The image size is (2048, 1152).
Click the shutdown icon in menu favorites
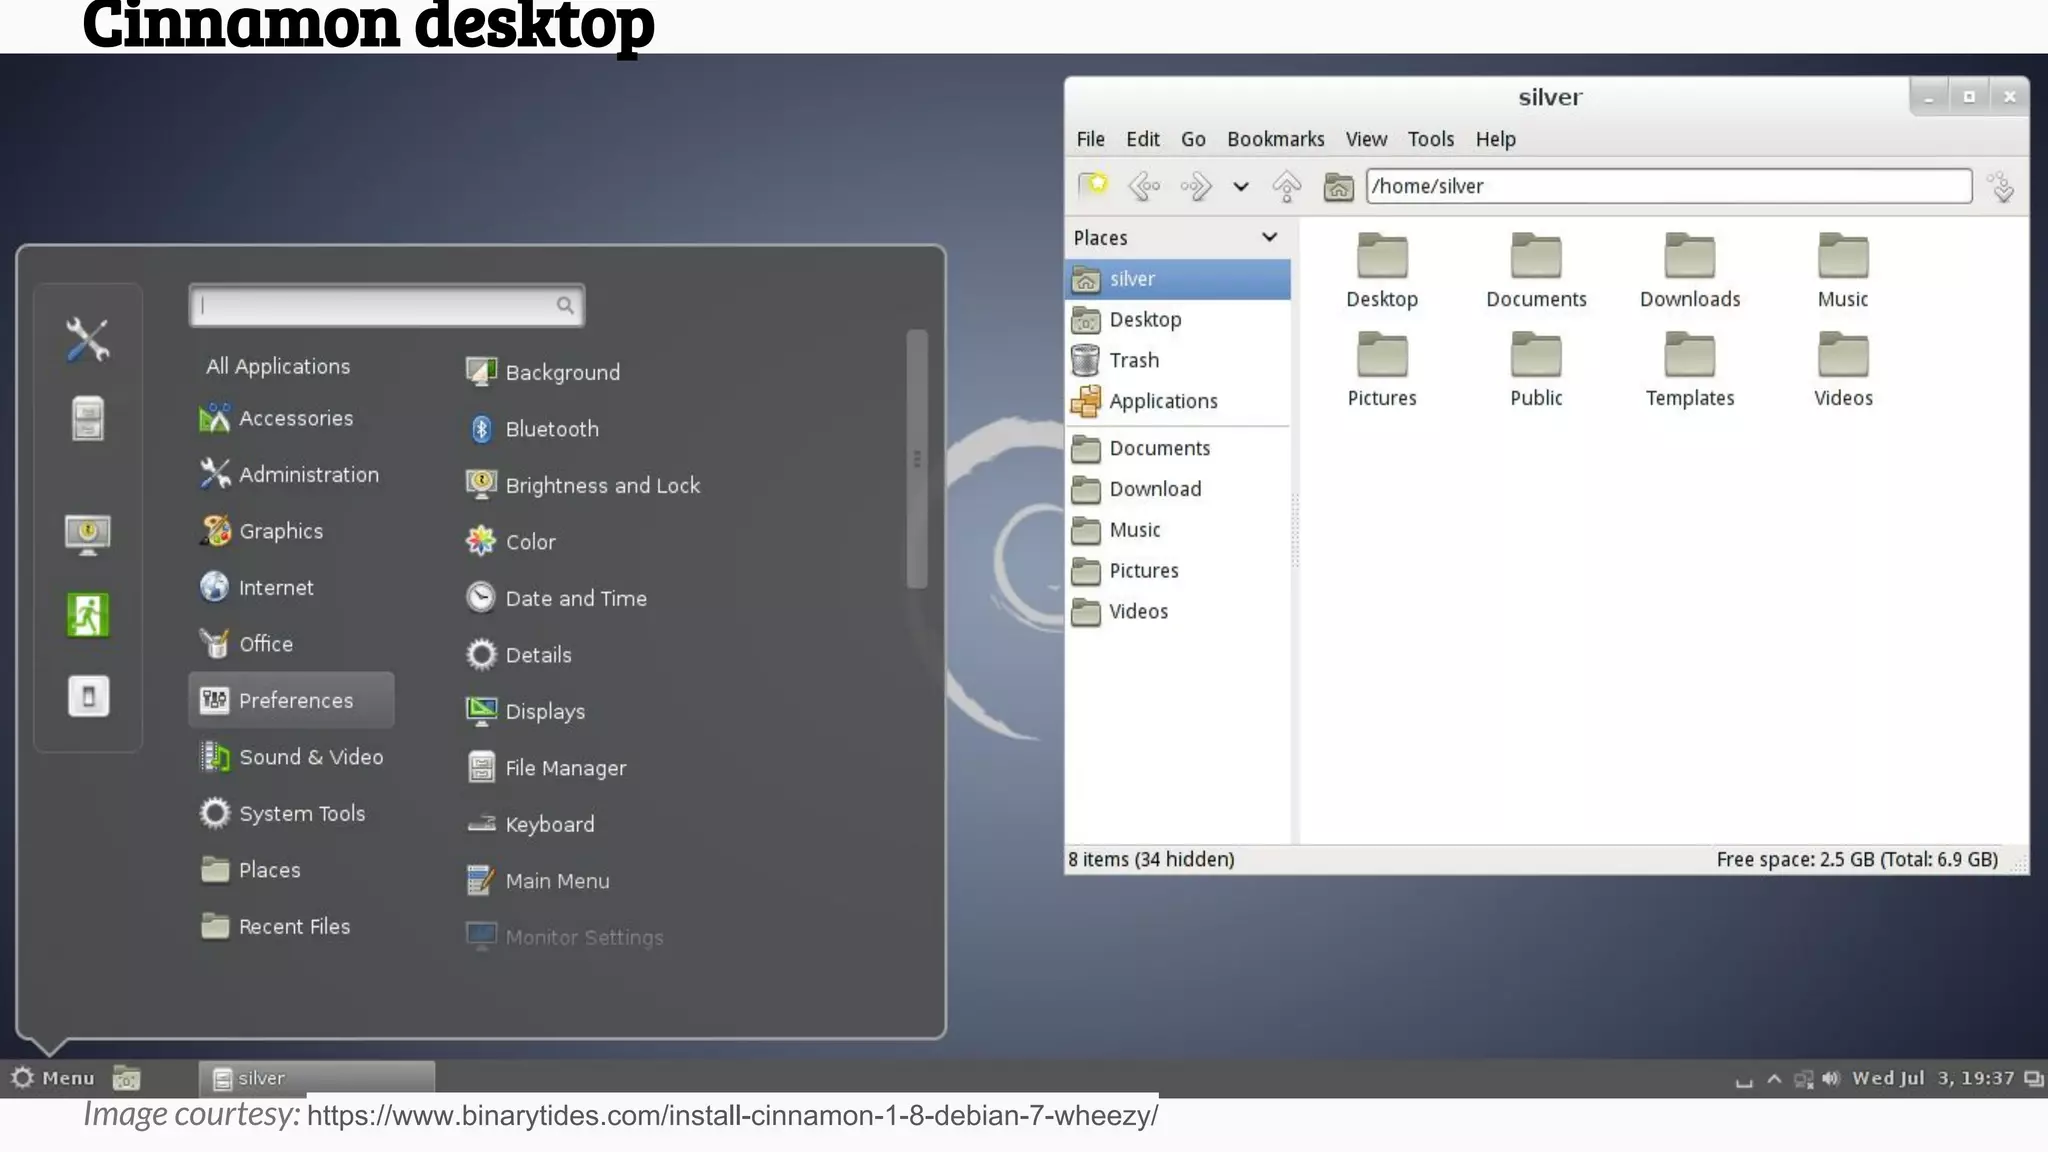click(x=88, y=696)
